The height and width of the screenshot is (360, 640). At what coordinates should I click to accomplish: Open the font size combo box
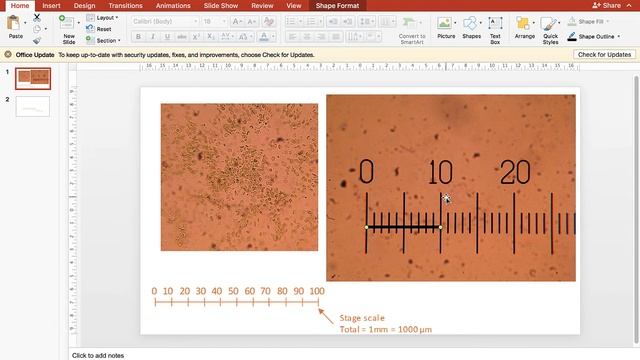[x=214, y=21]
